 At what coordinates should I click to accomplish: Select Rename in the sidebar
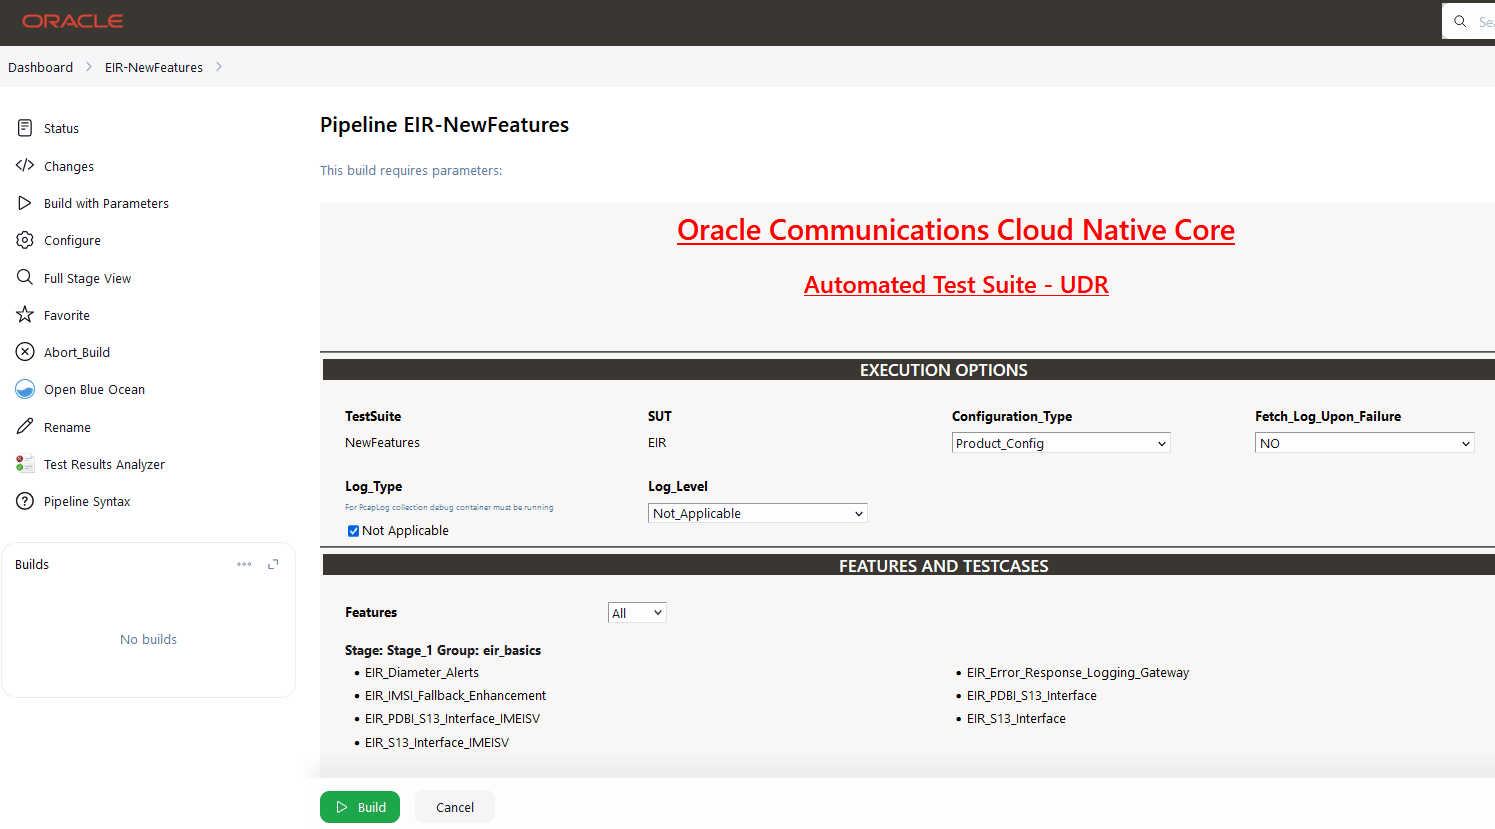coord(67,428)
